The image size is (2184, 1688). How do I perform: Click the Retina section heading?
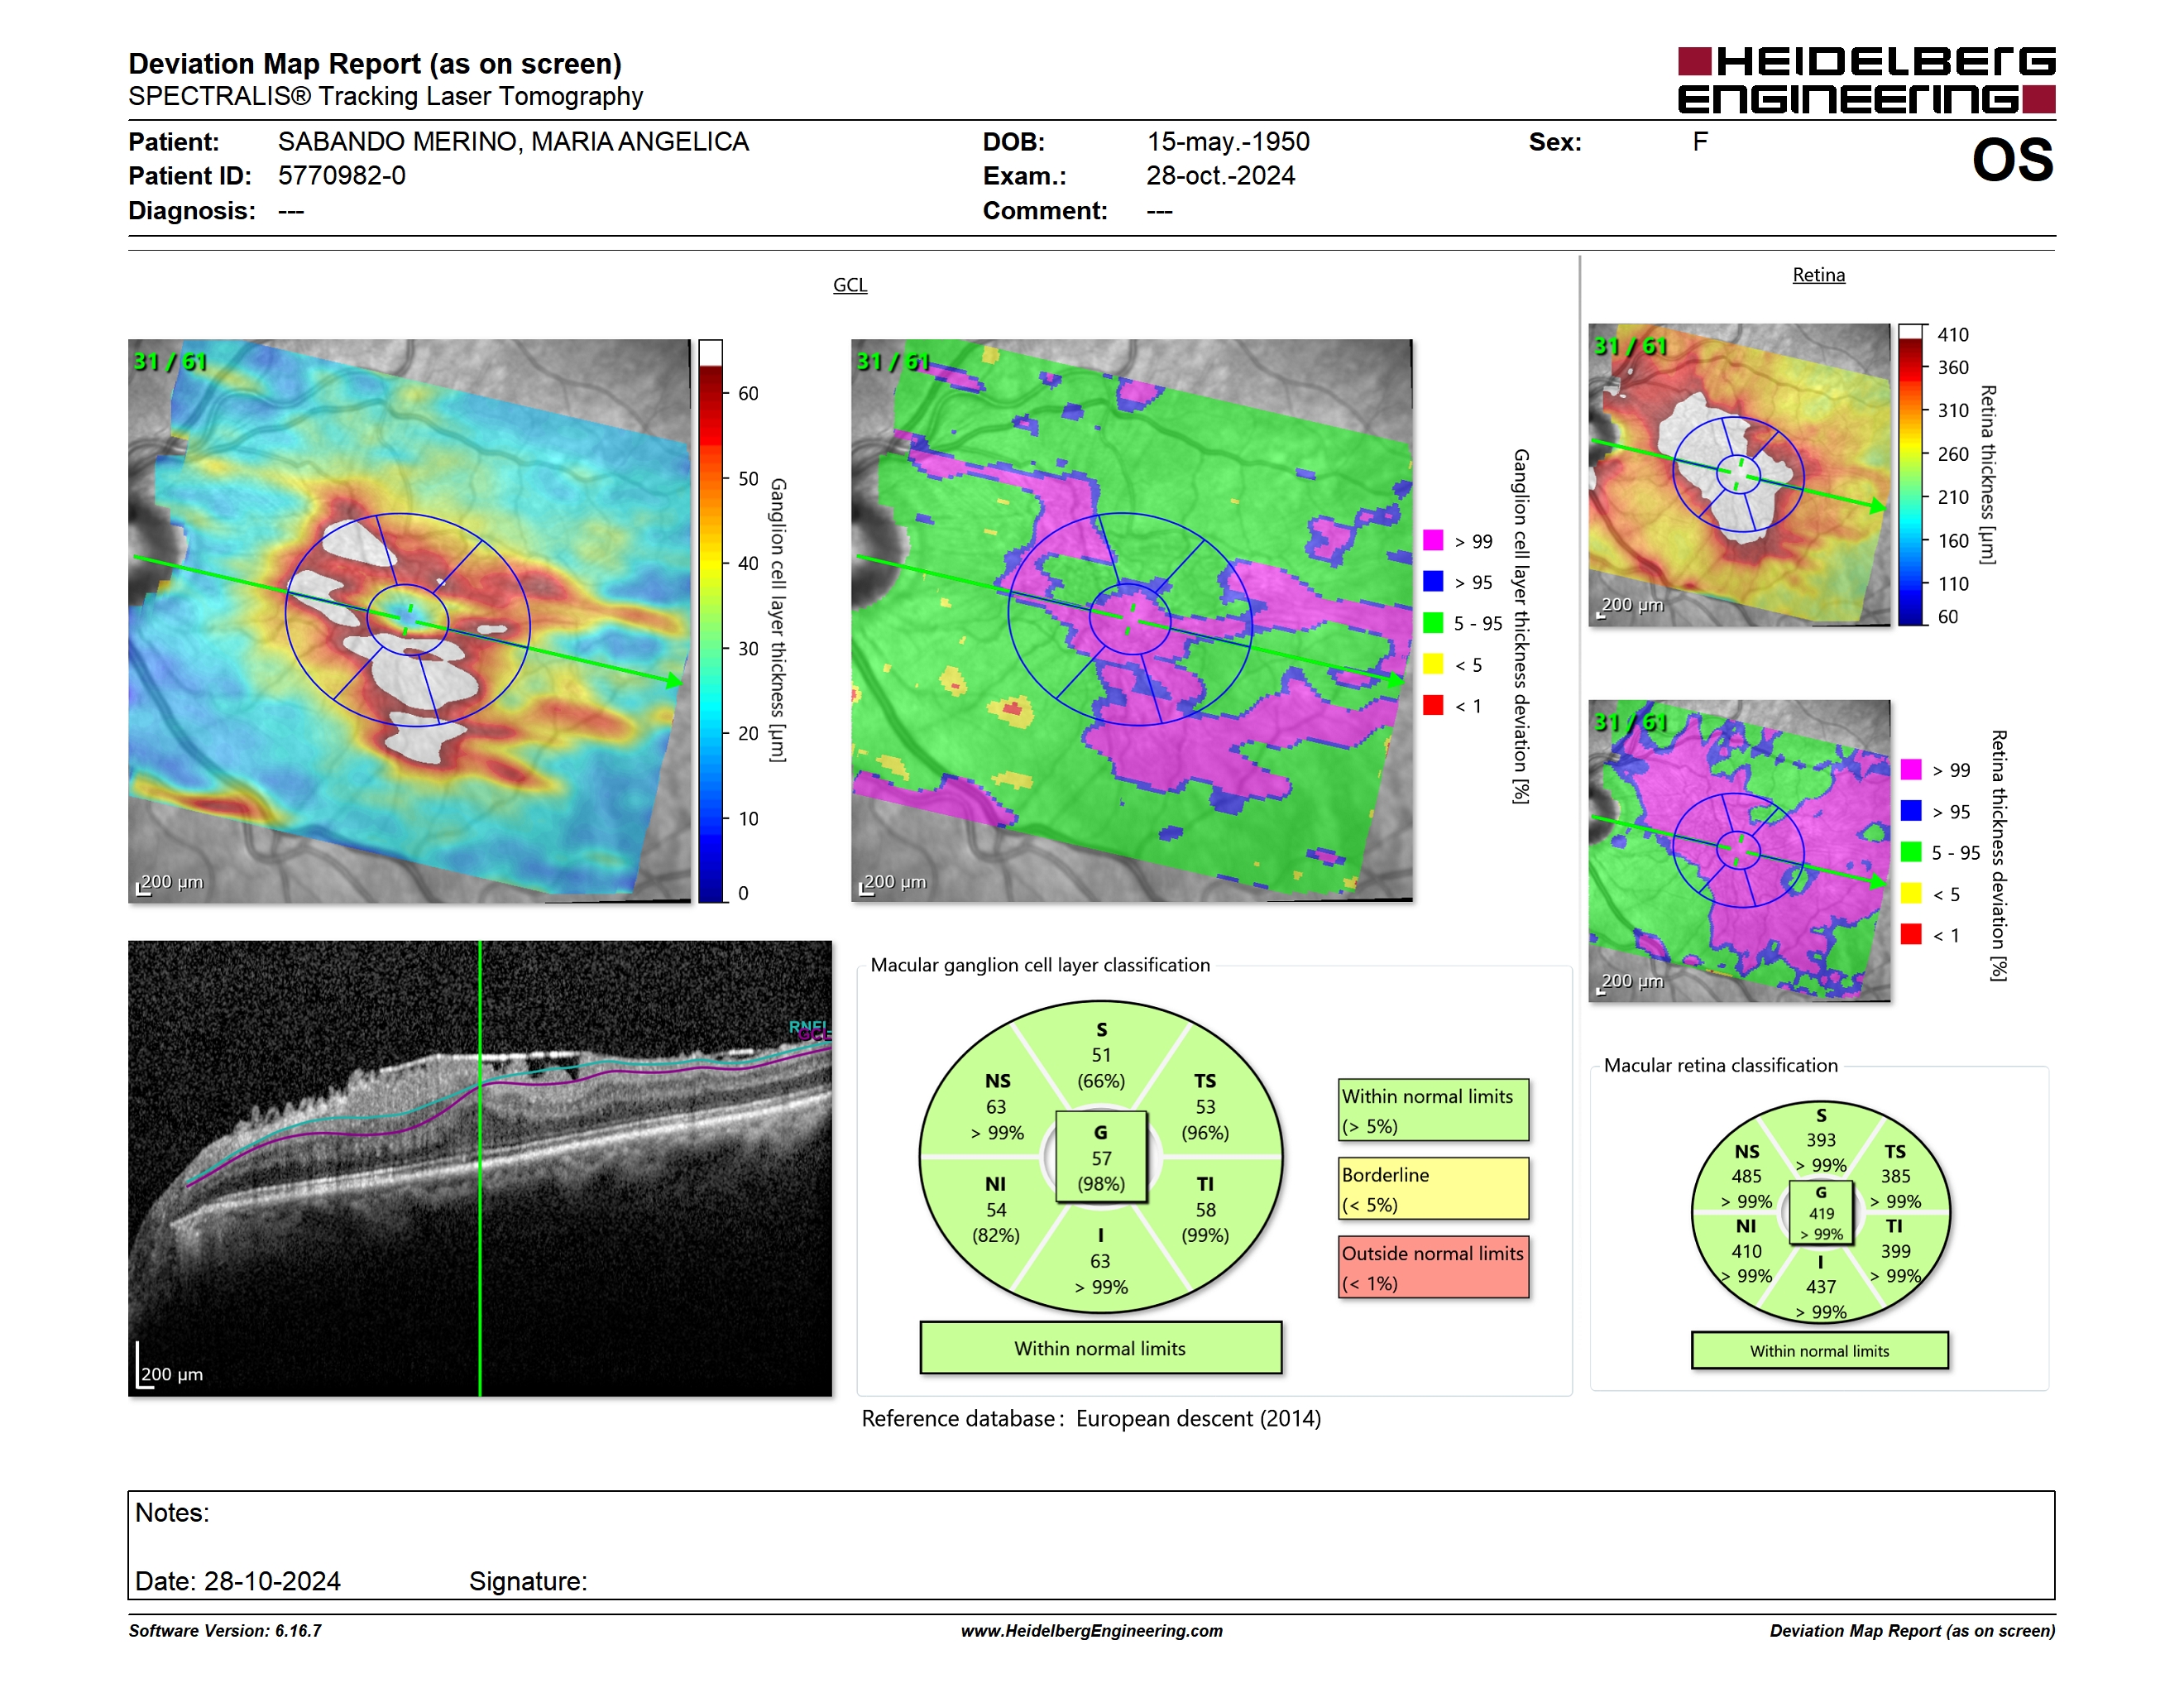pyautogui.click(x=1818, y=275)
